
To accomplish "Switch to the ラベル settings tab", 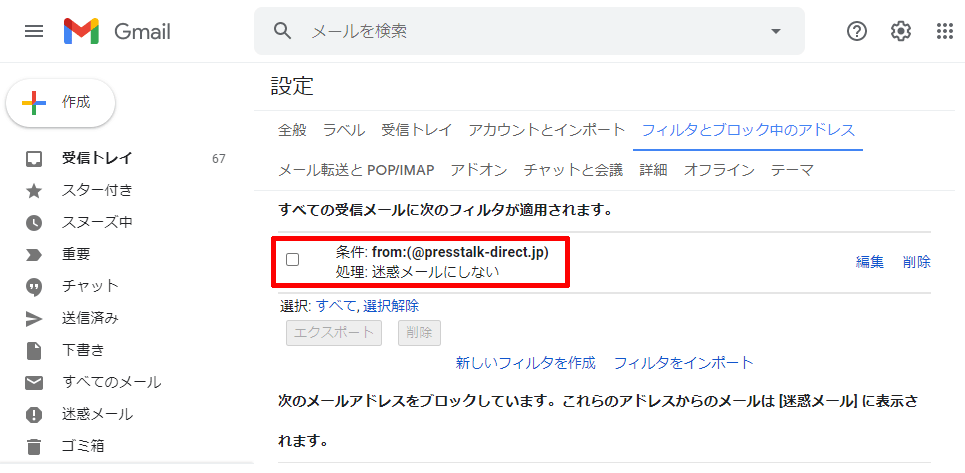I will click(x=344, y=130).
